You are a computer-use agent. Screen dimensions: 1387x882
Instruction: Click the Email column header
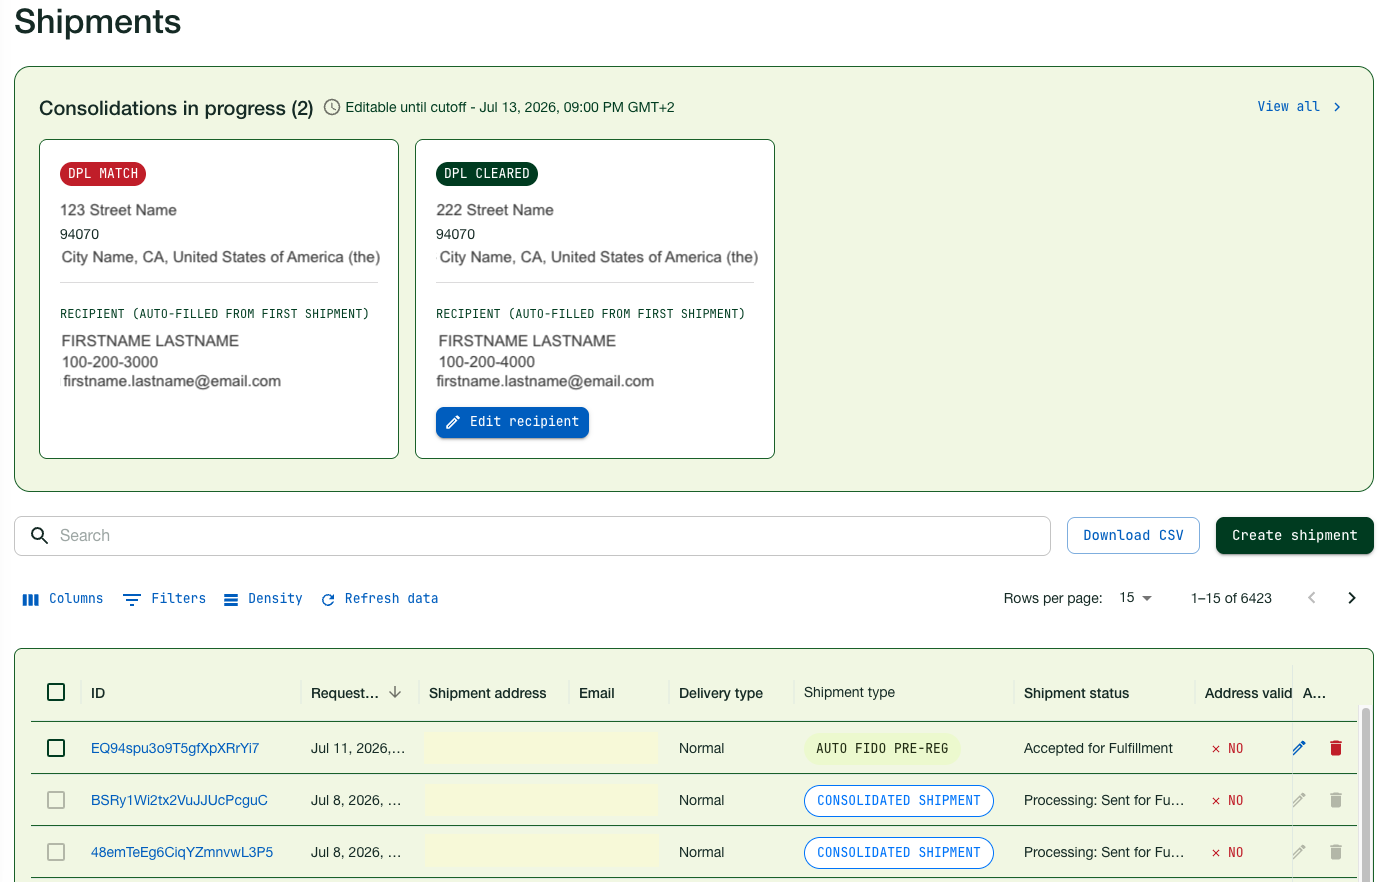pos(597,693)
